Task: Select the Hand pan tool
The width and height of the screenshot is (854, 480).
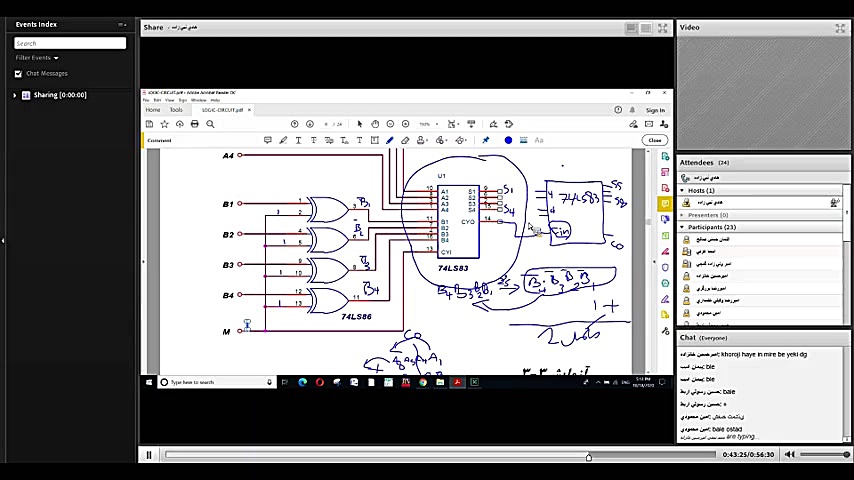Action: (375, 124)
